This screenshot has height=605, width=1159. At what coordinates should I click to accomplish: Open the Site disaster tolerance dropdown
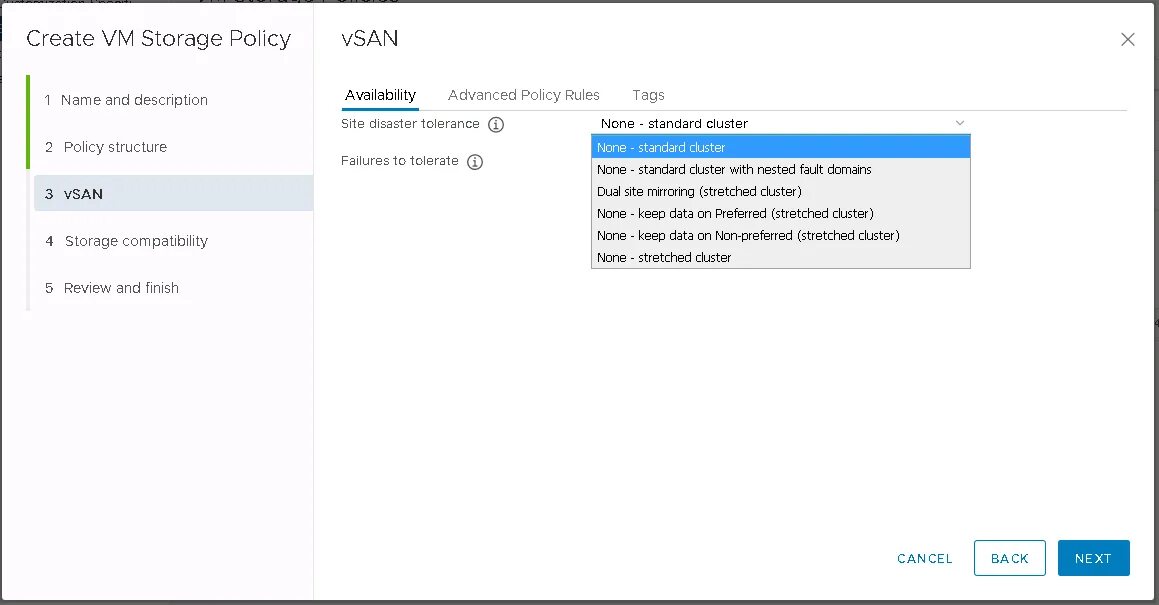click(x=782, y=124)
